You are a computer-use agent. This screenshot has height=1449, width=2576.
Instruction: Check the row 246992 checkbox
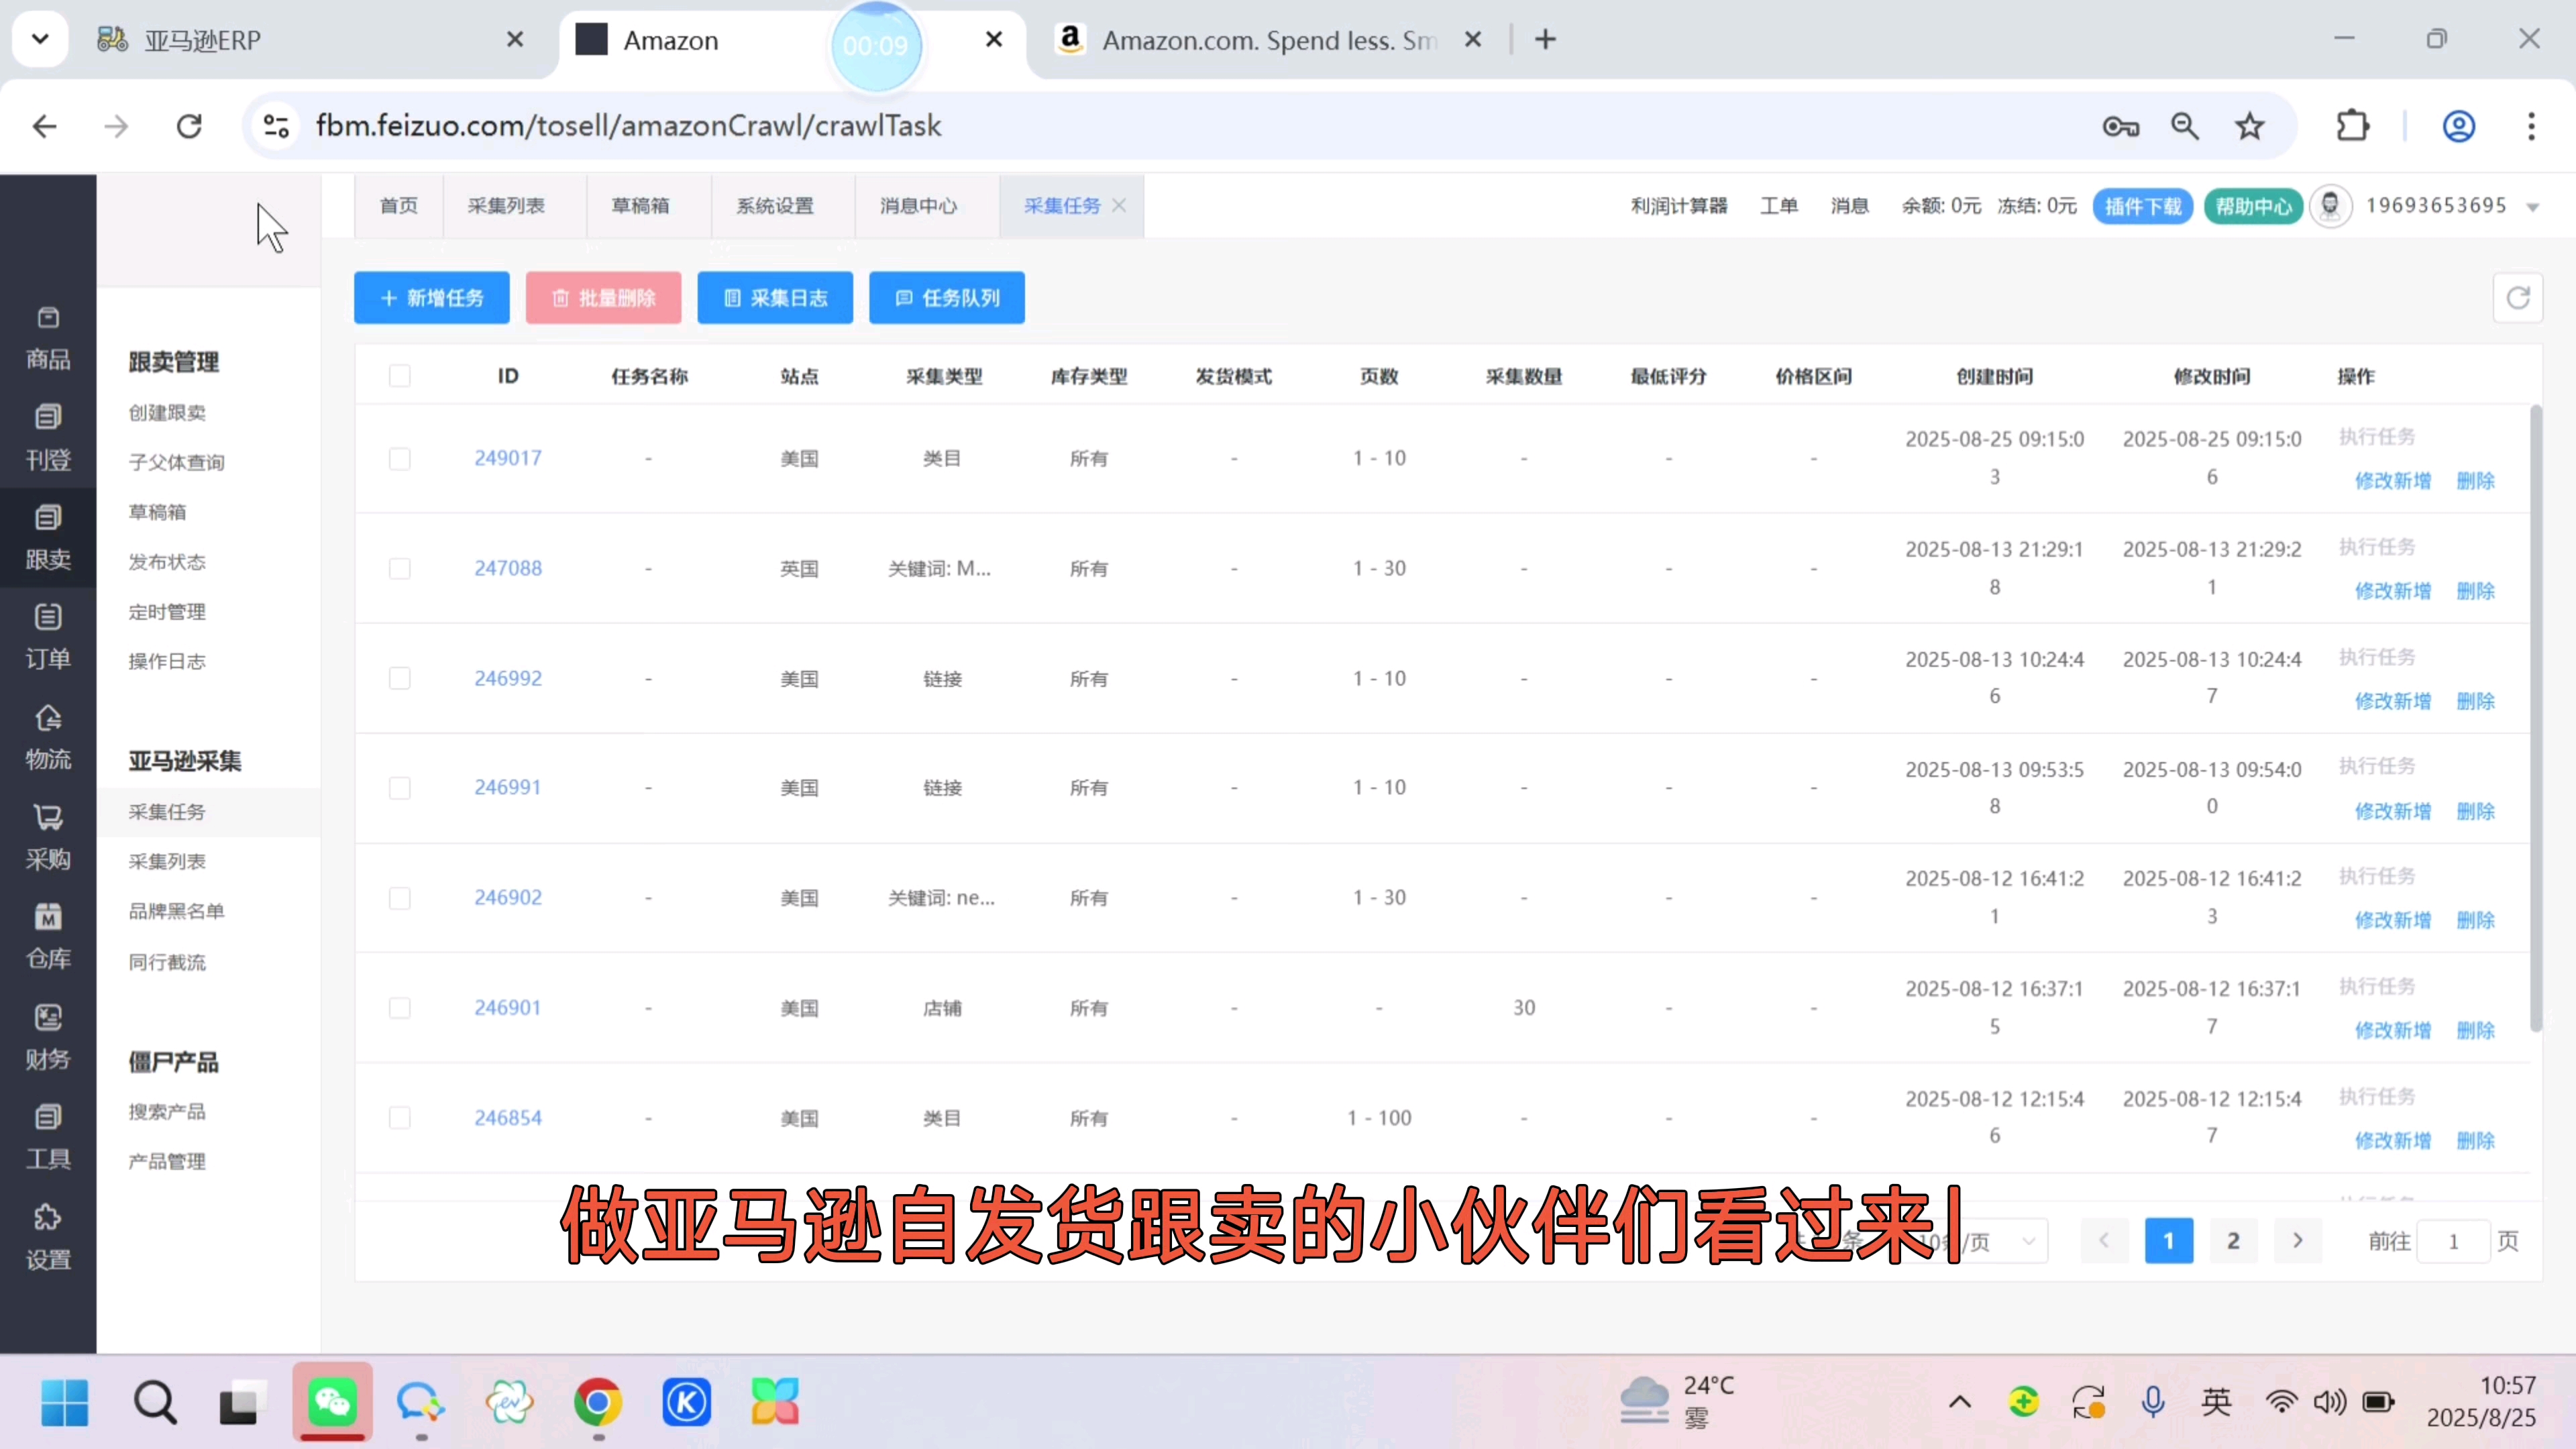coord(399,678)
